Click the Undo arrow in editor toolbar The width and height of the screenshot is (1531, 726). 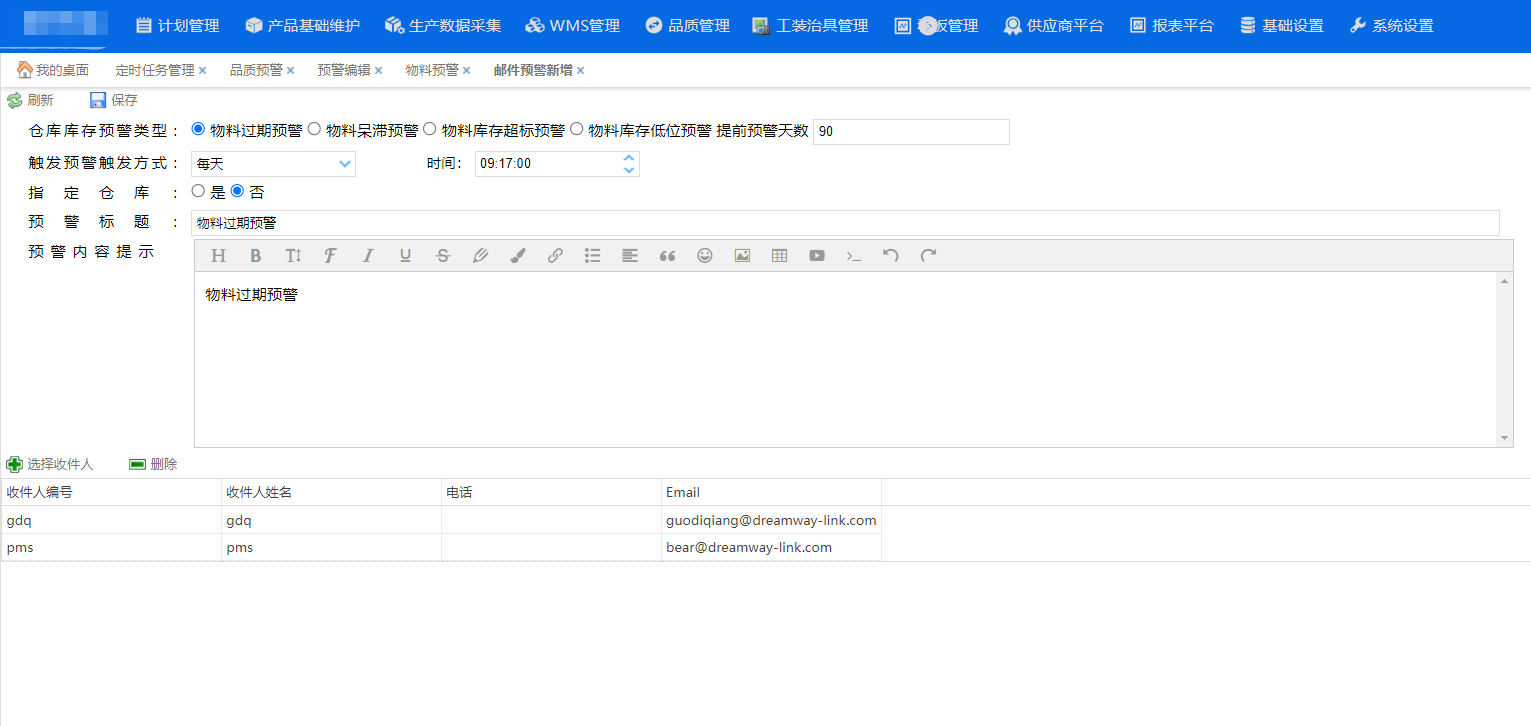[891, 256]
